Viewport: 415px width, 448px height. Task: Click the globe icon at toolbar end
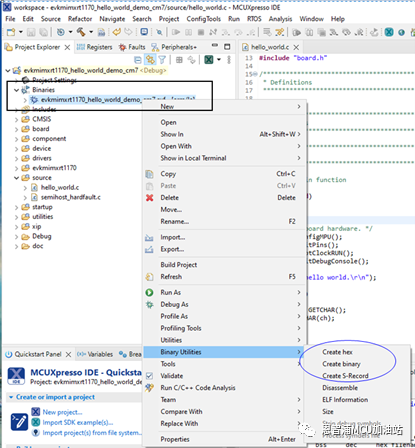click(401, 32)
